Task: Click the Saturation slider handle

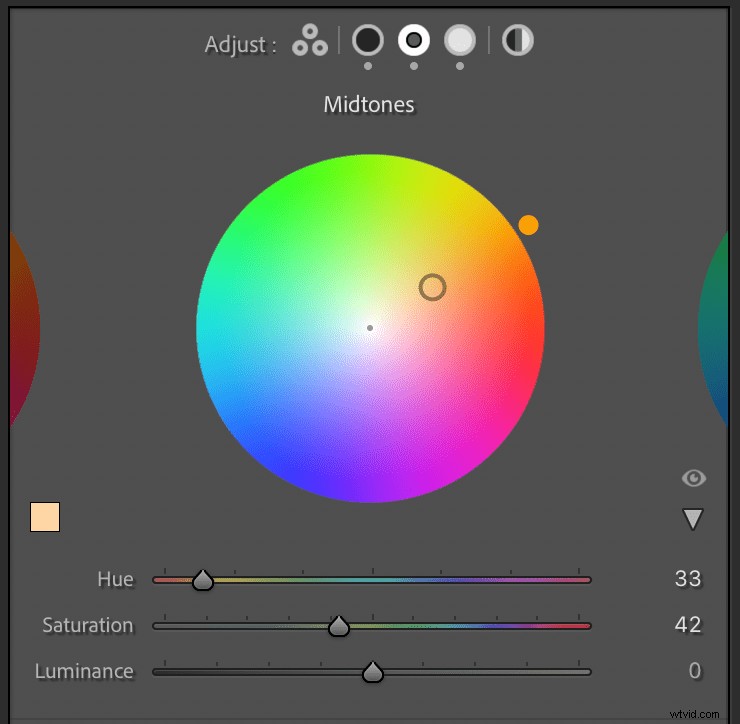Action: pos(338,626)
